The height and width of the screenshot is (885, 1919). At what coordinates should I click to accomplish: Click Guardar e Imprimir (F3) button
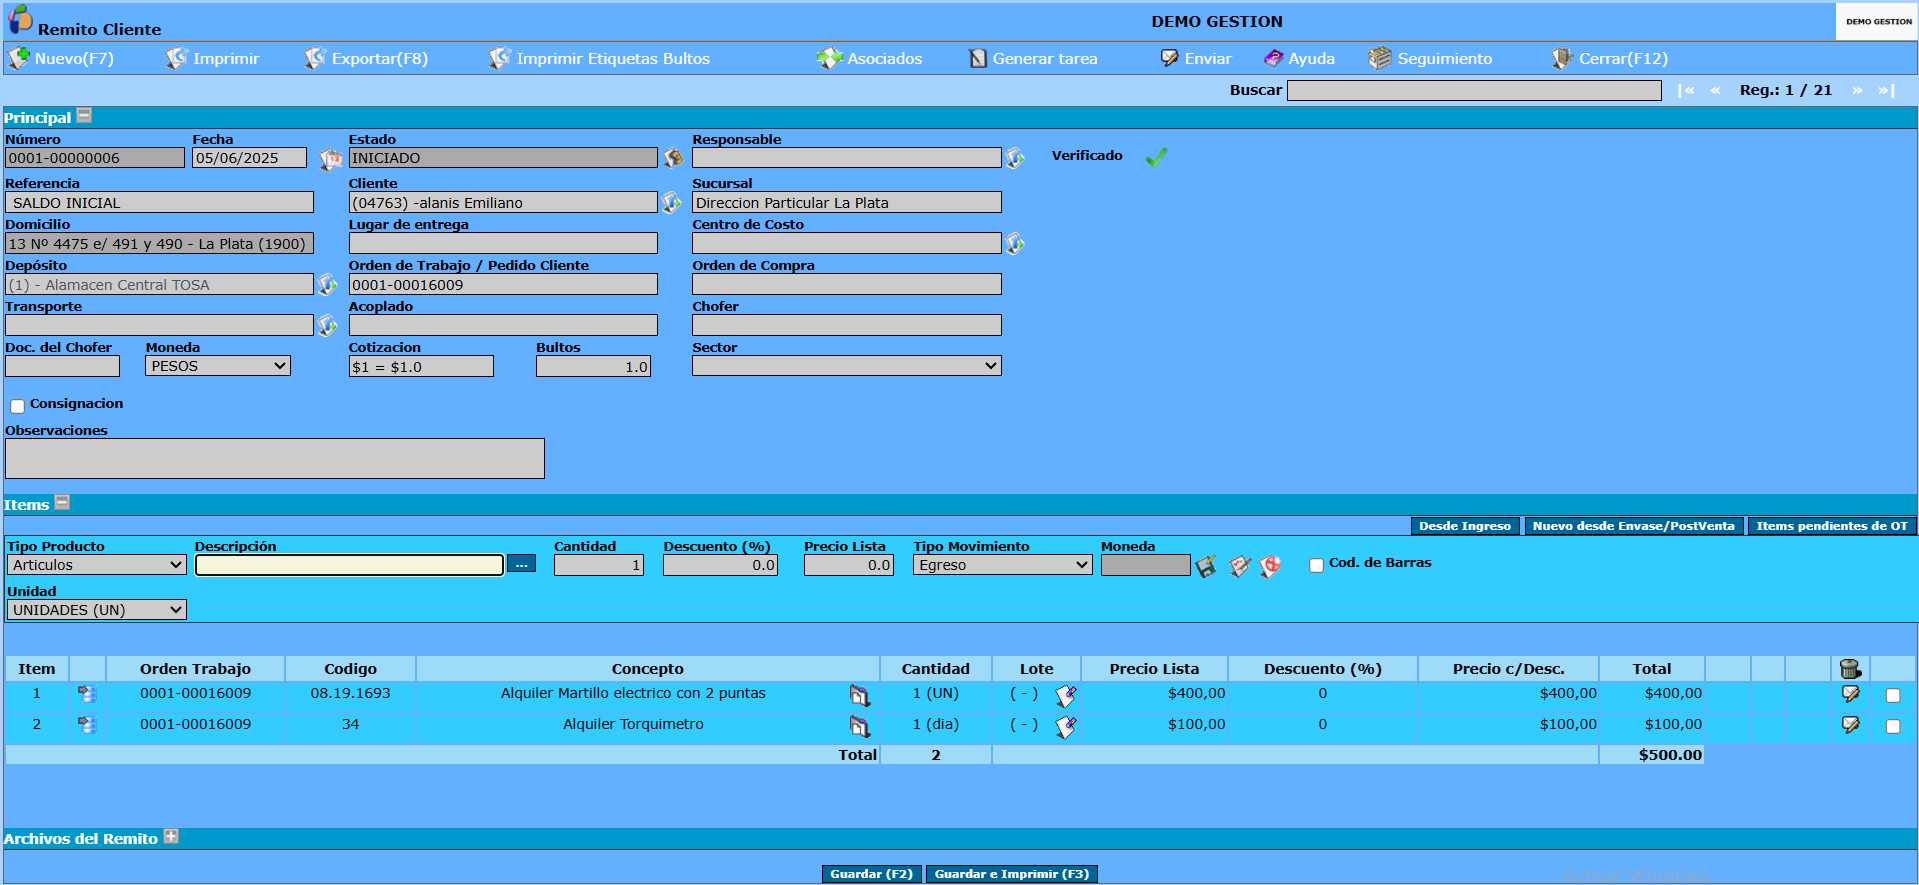(1012, 874)
